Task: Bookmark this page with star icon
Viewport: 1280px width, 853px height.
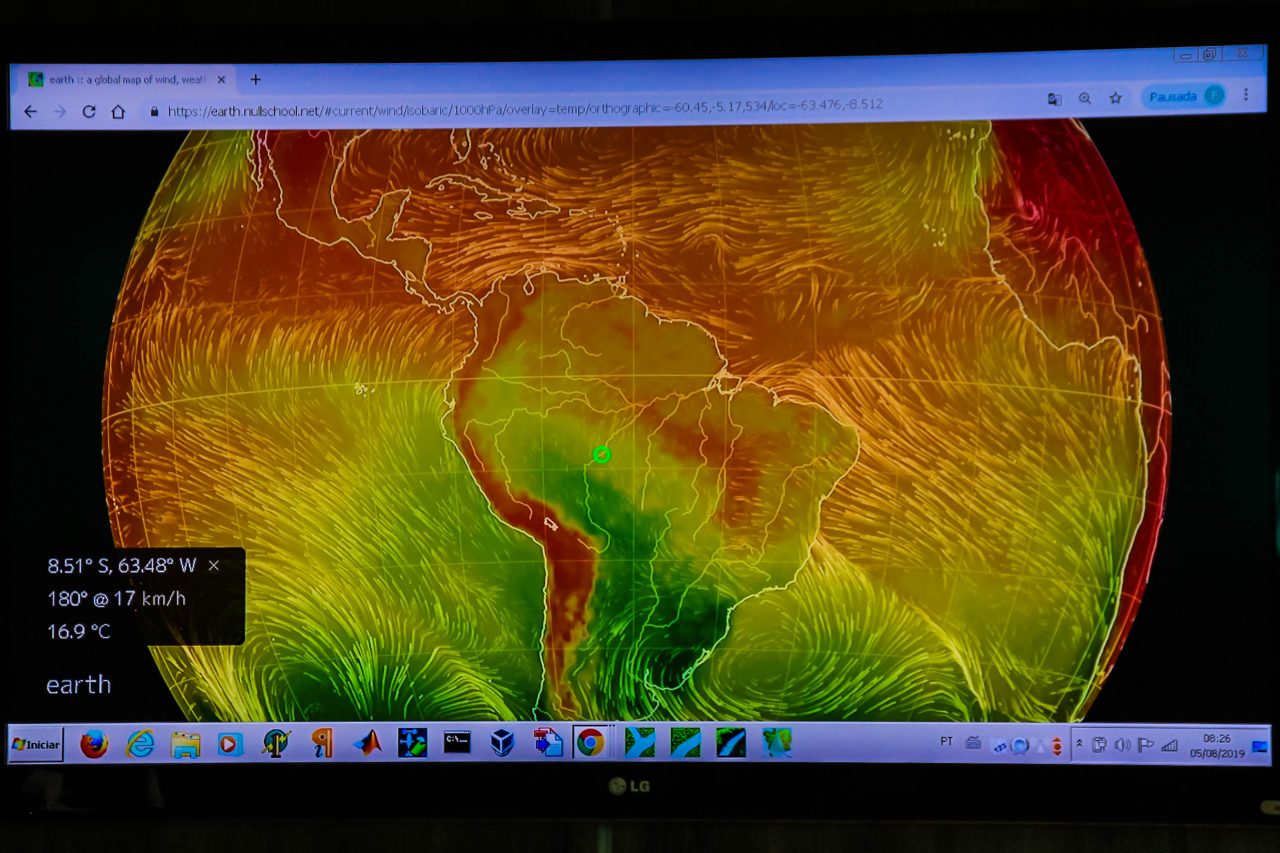Action: click(1115, 98)
